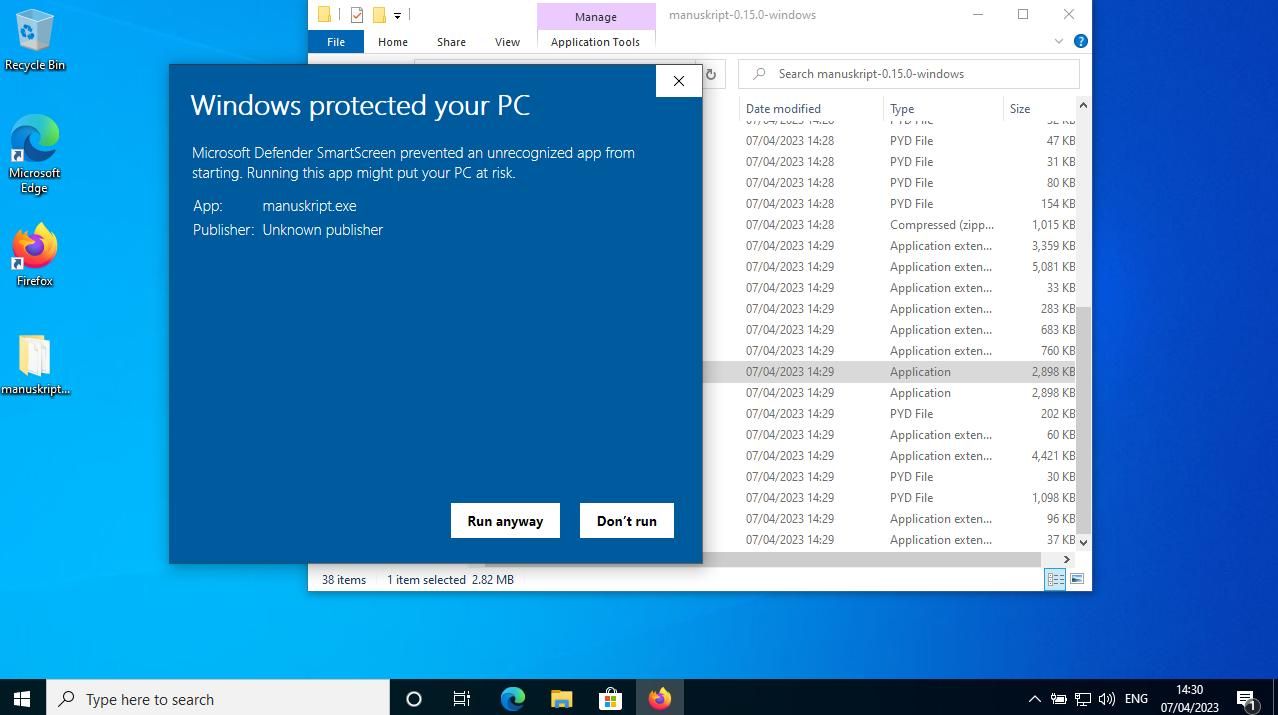
Task: Select the 4,421 KB Application extension row
Action: [890, 456]
